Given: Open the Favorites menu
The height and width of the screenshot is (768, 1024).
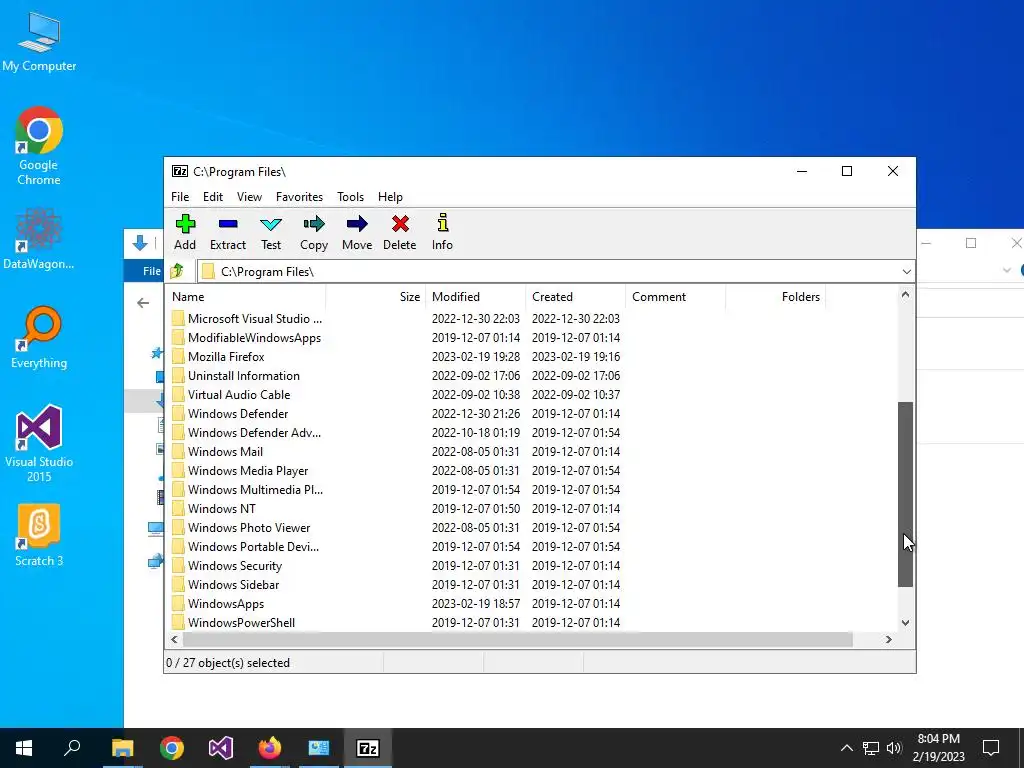Looking at the screenshot, I should (299, 197).
